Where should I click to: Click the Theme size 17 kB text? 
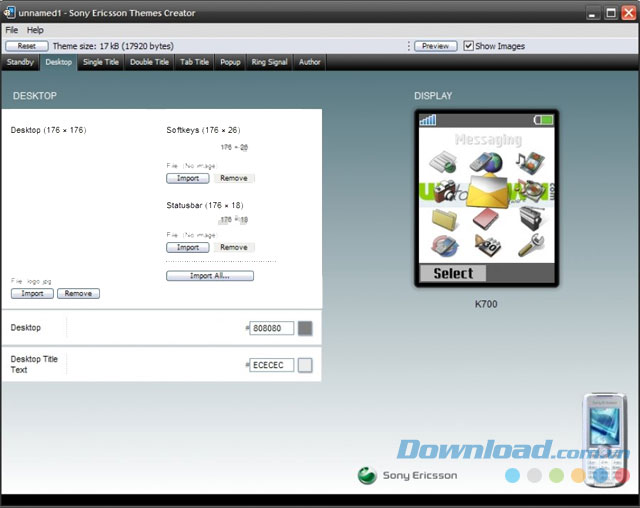(113, 46)
